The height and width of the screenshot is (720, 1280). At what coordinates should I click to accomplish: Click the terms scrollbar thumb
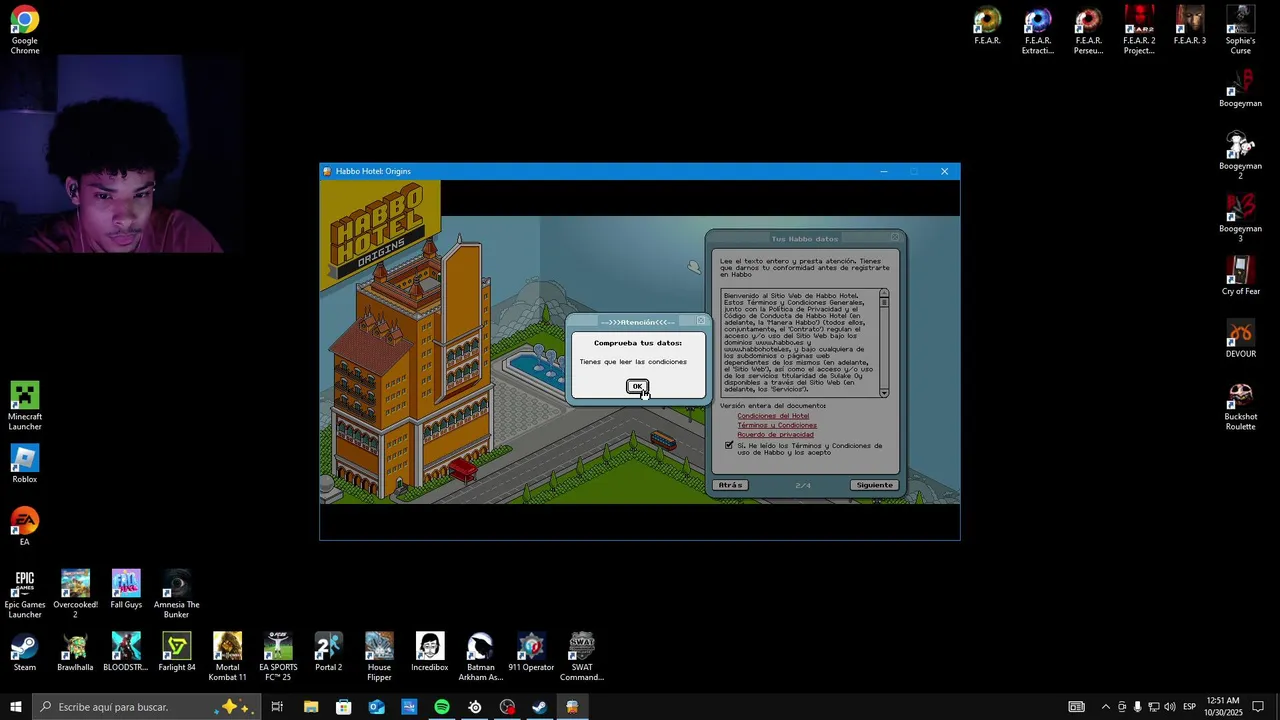click(884, 302)
